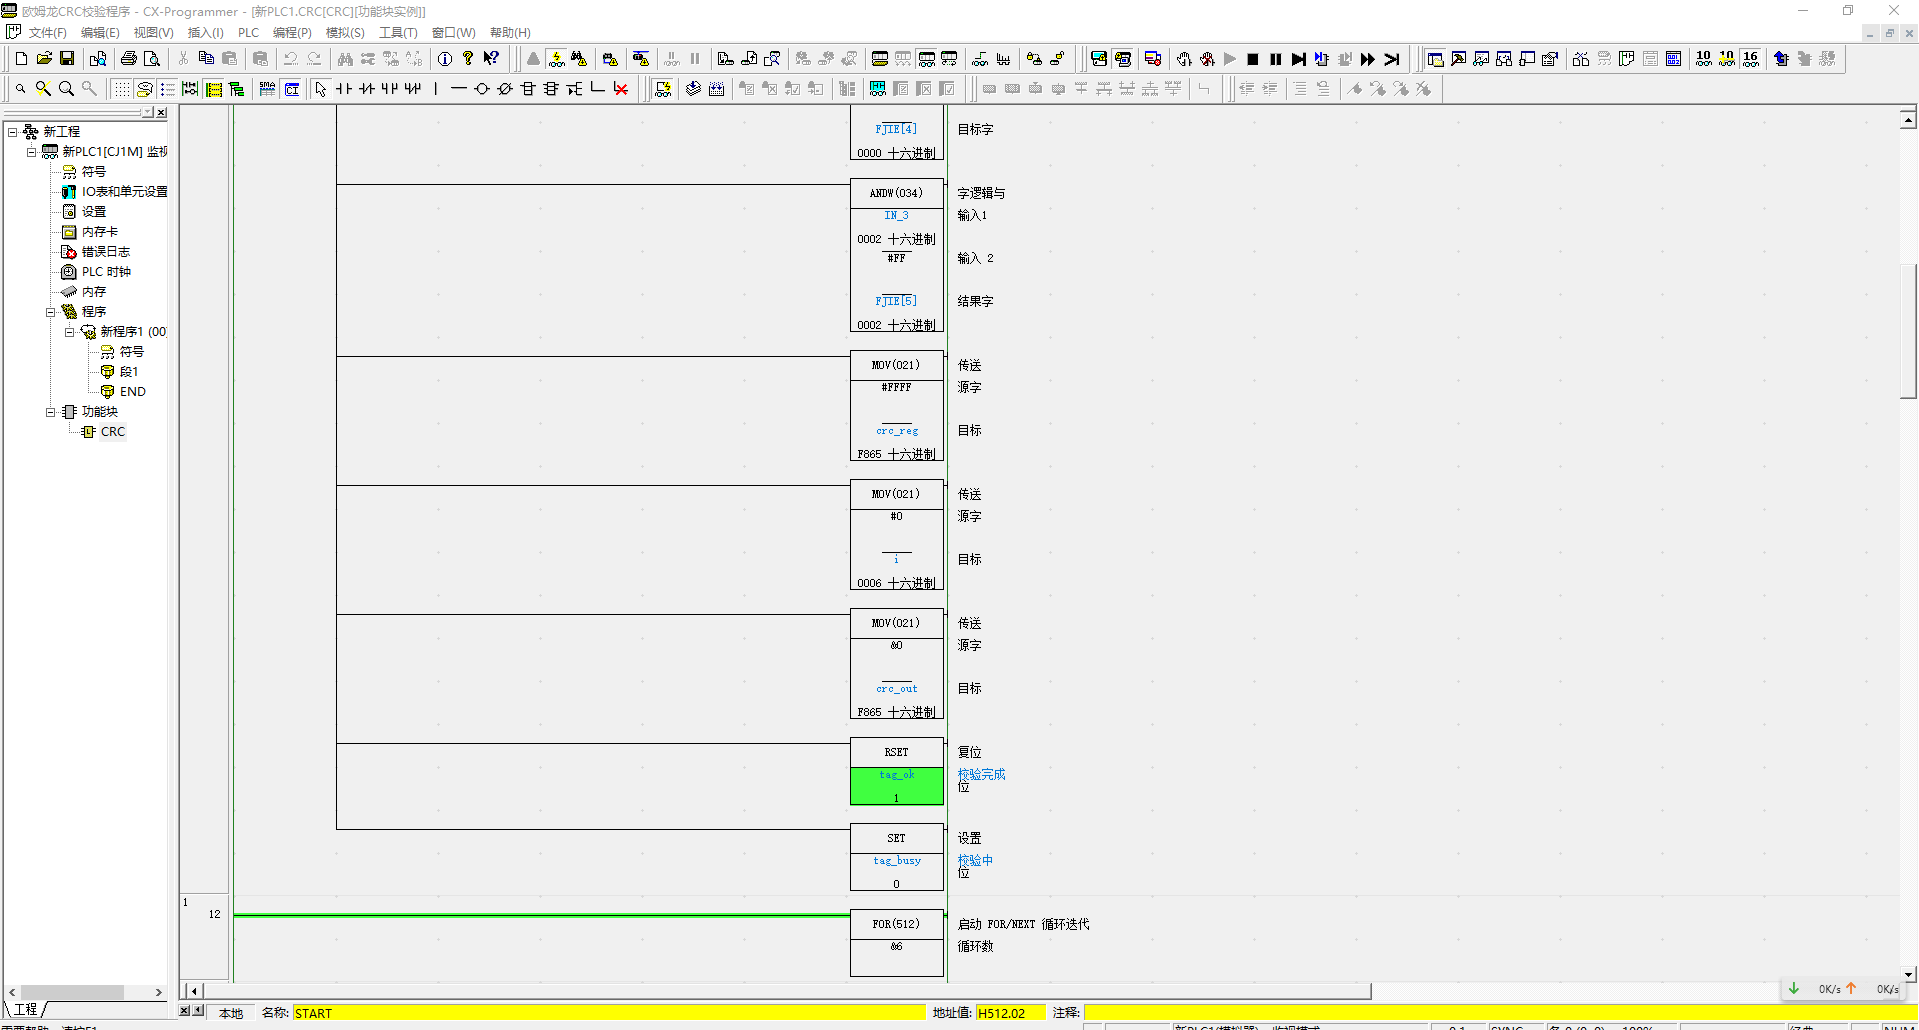The height and width of the screenshot is (1030, 1919).
Task: Select the CRC function block item
Action: point(112,432)
